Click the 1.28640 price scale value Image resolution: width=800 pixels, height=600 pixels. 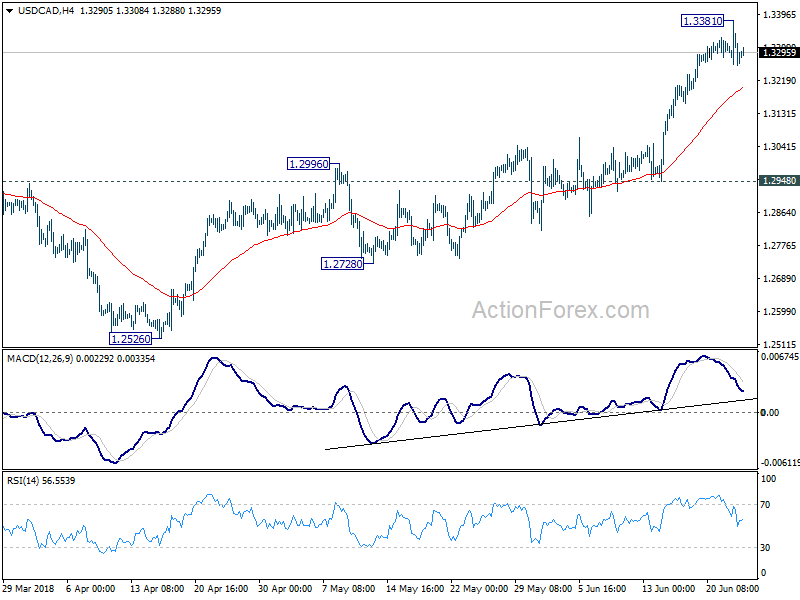tap(779, 213)
